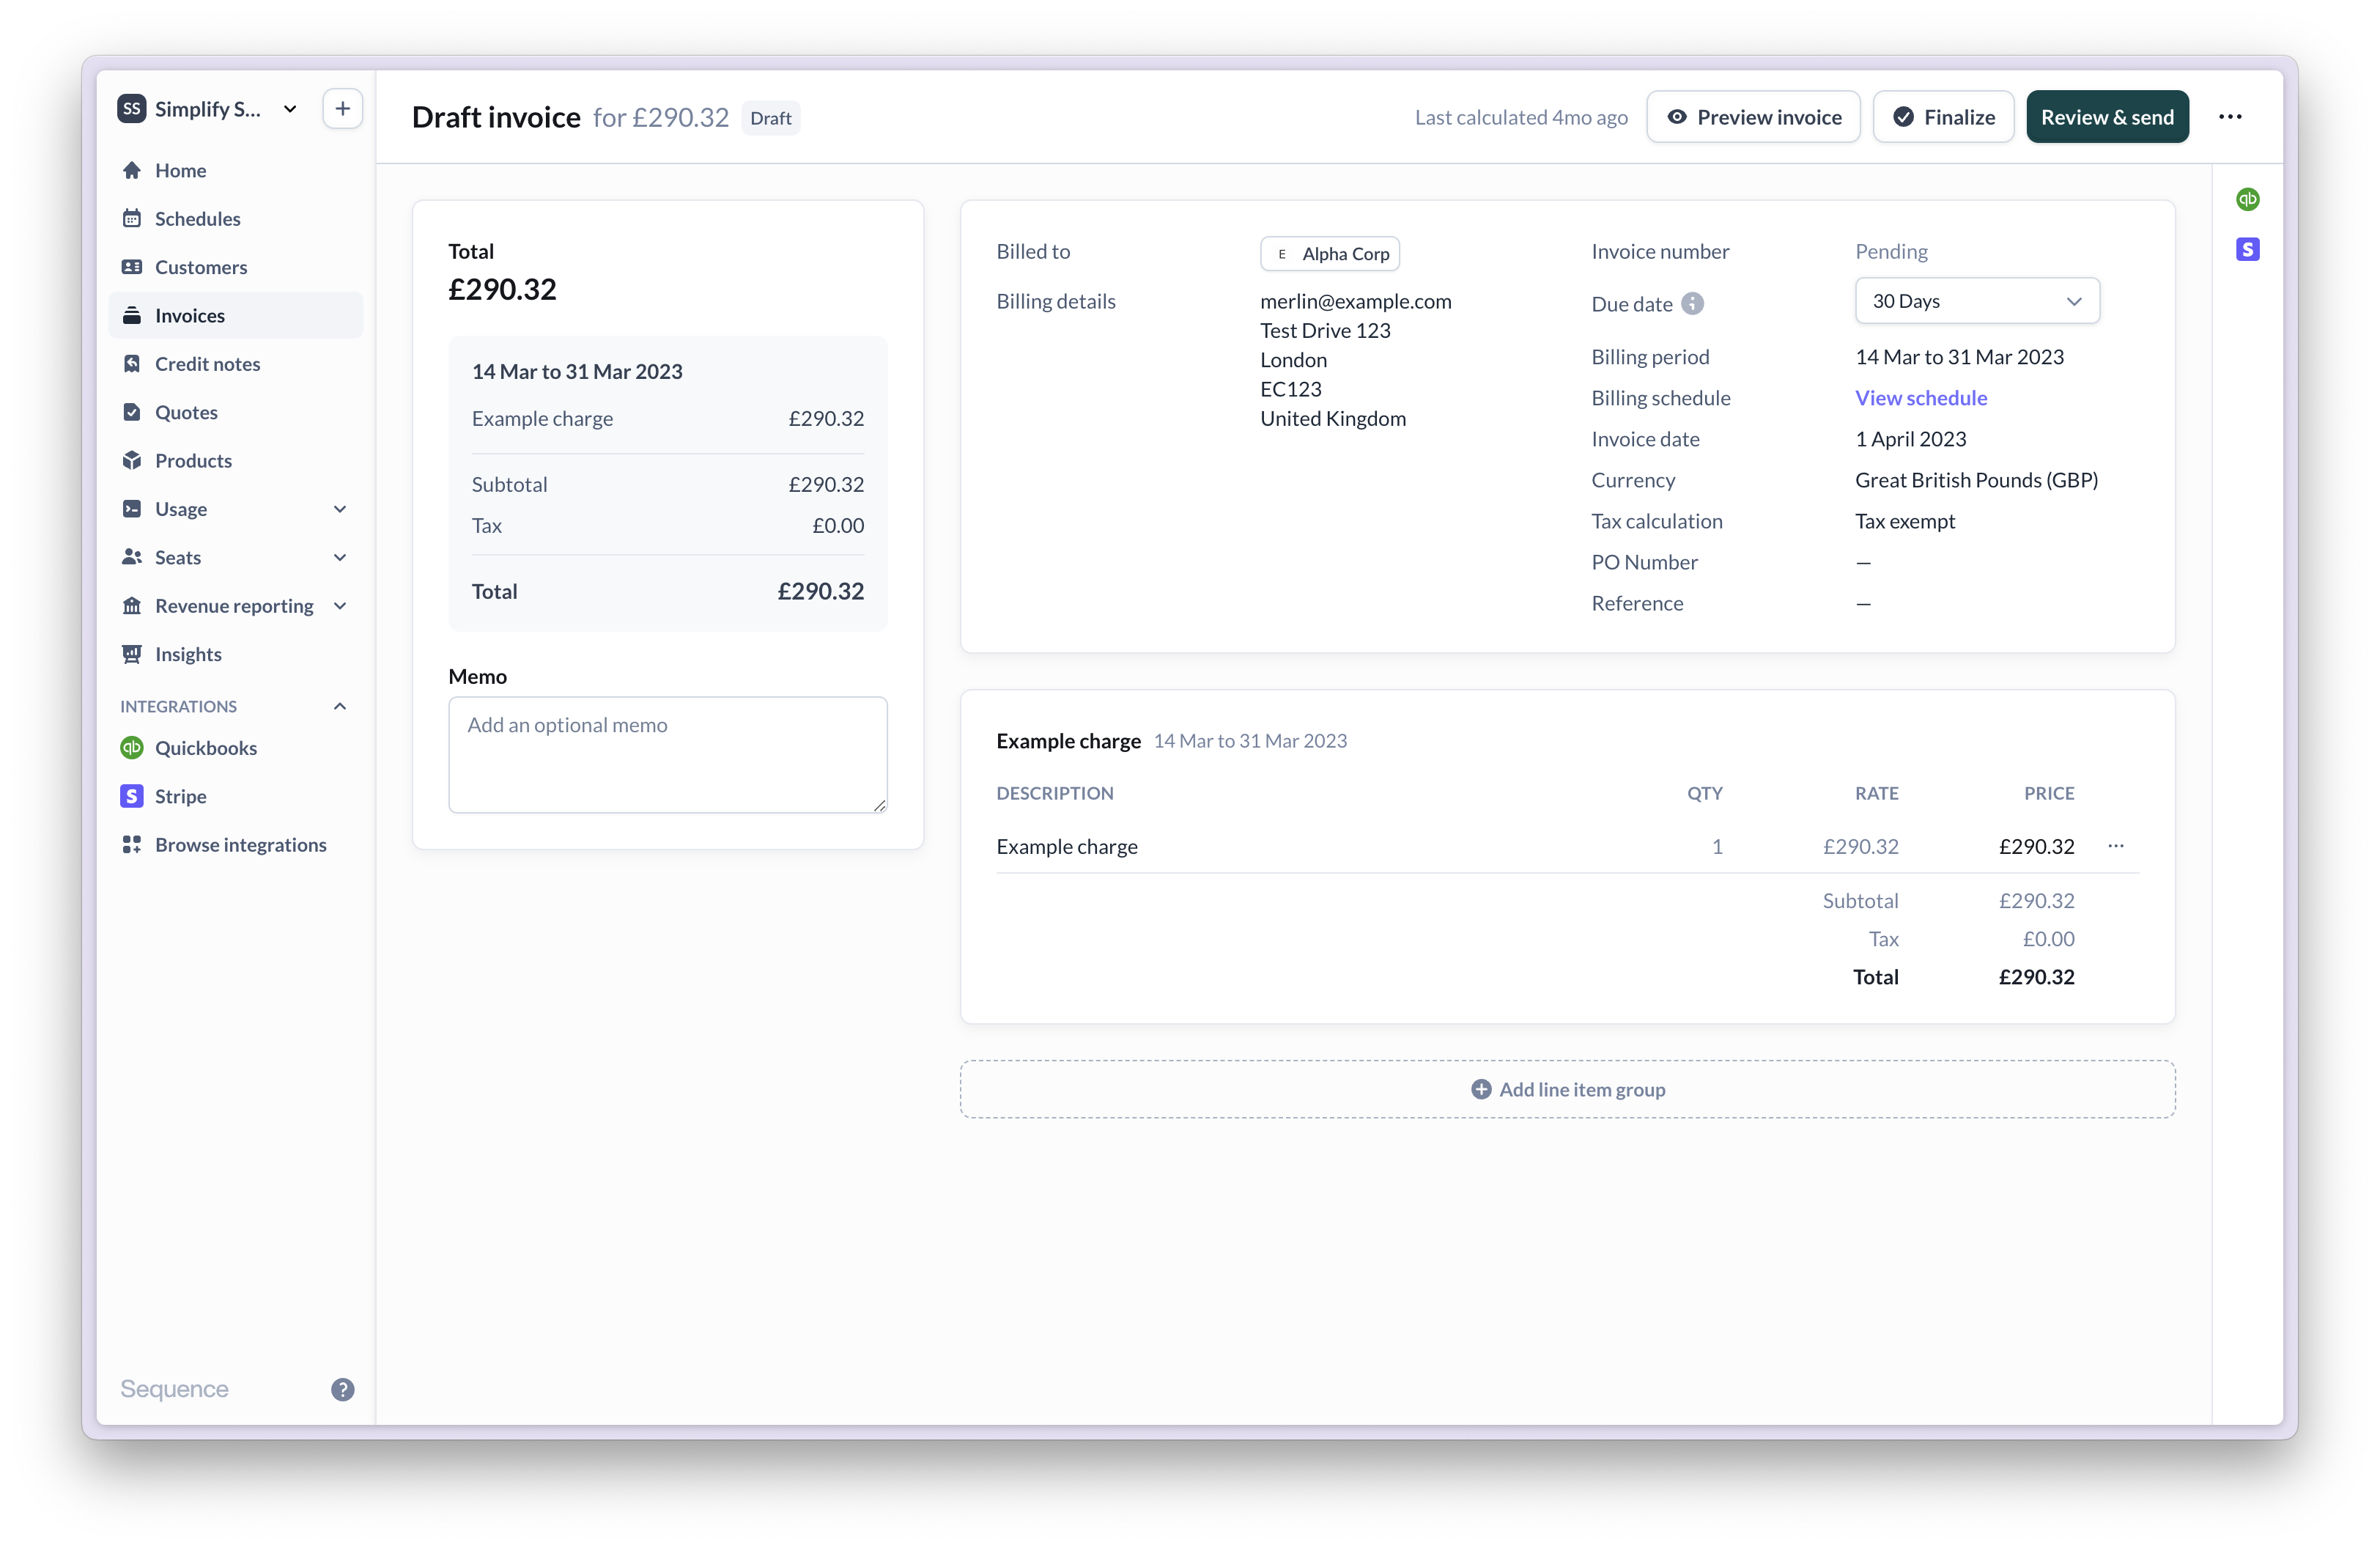The image size is (2380, 1548).
Task: Click the Due date info icon
Action: pyautogui.click(x=1692, y=304)
